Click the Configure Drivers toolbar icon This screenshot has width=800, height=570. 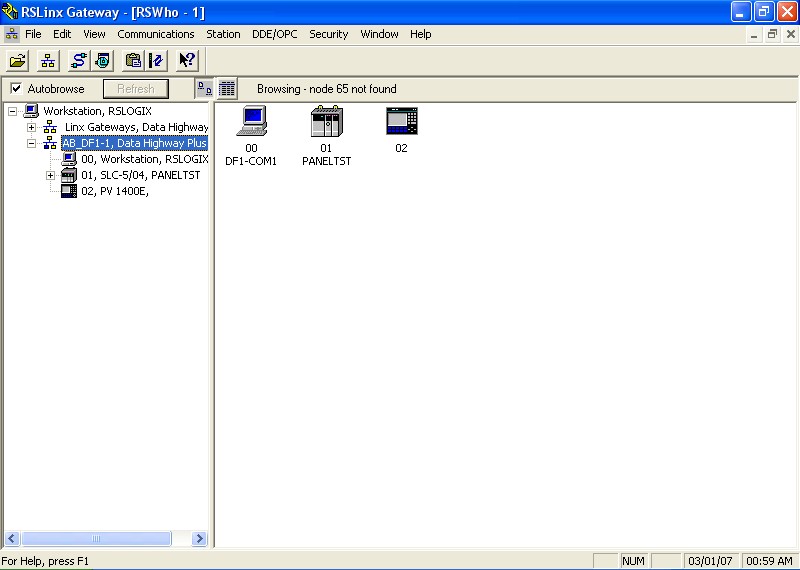click(x=79, y=61)
